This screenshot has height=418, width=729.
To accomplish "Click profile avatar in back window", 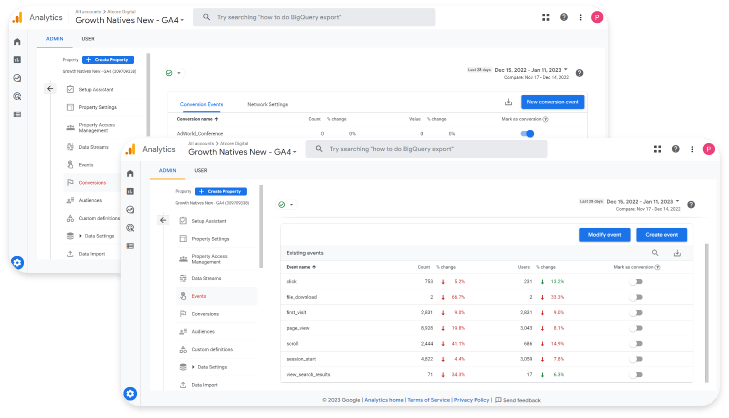I will 597,17.
